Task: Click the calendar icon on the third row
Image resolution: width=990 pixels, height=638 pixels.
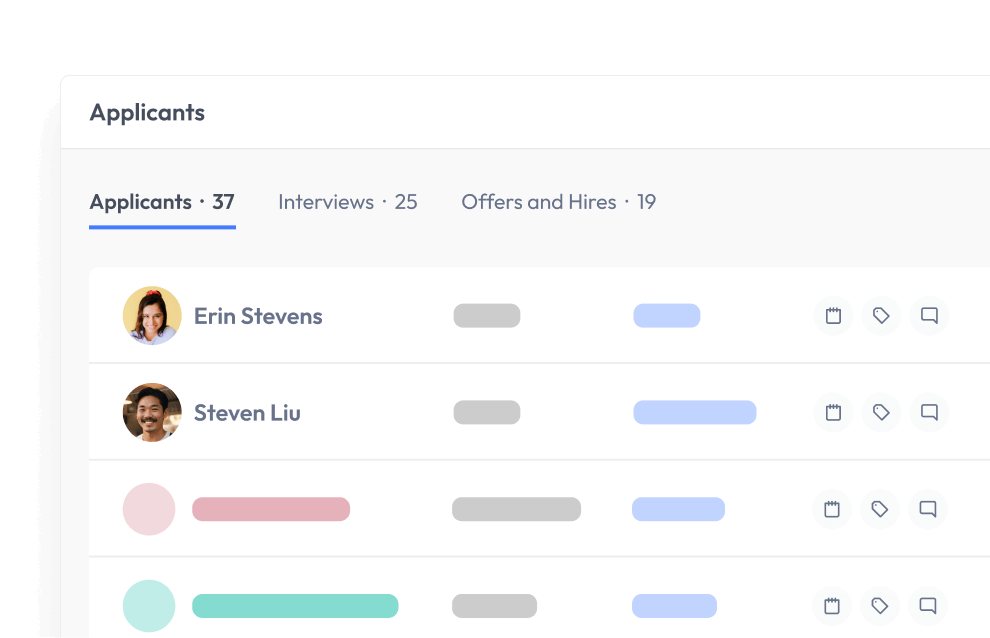Action: 831,509
